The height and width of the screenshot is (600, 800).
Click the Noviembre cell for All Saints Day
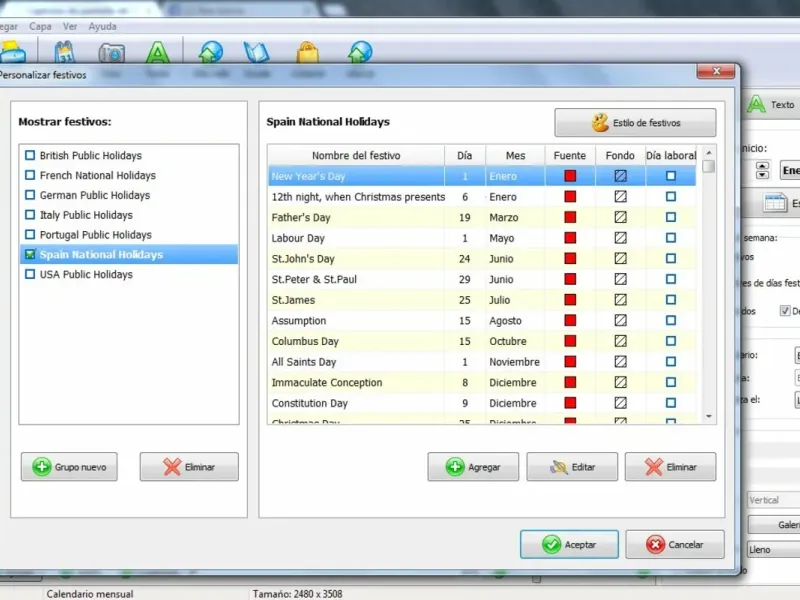tap(514, 362)
